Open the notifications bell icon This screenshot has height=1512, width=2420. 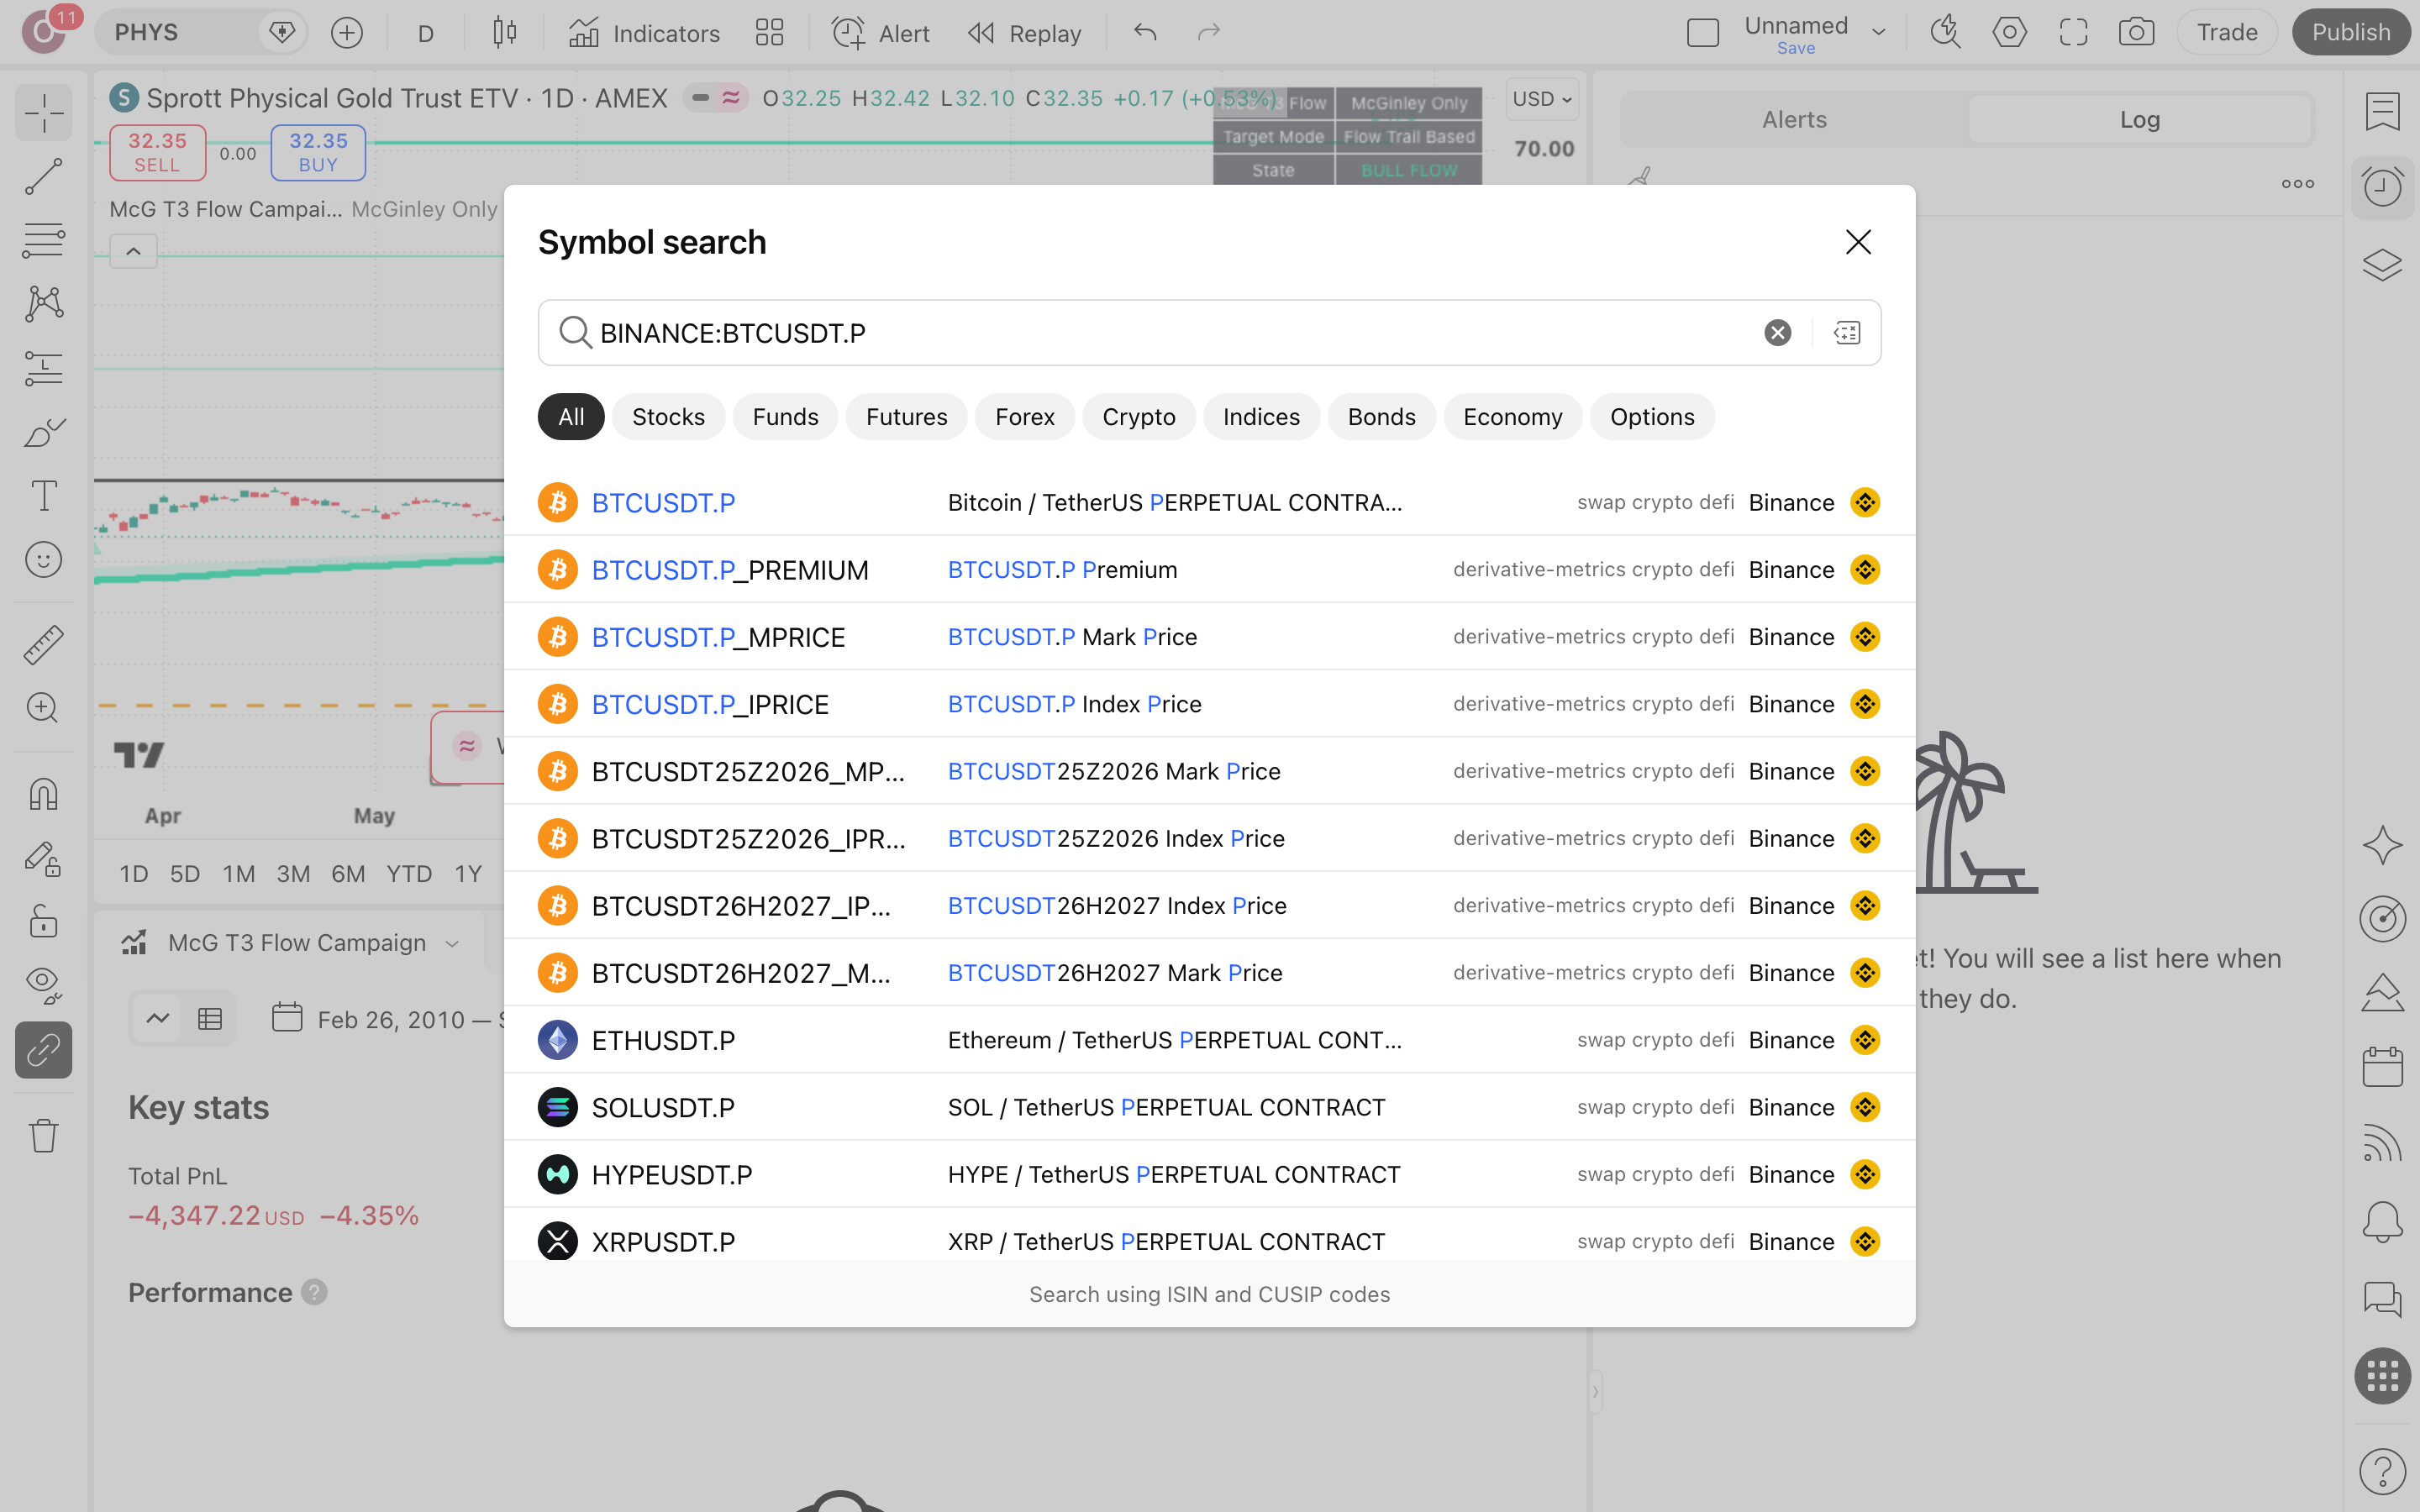click(2382, 1221)
